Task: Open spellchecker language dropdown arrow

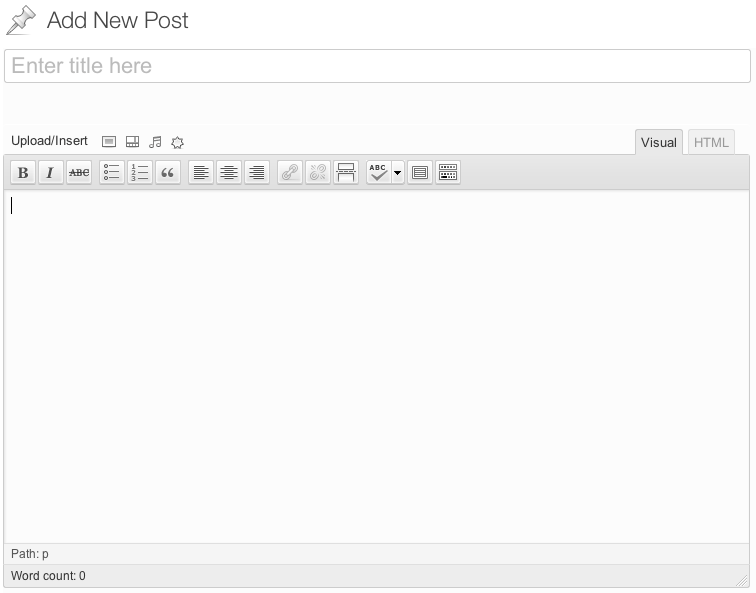Action: [397, 173]
